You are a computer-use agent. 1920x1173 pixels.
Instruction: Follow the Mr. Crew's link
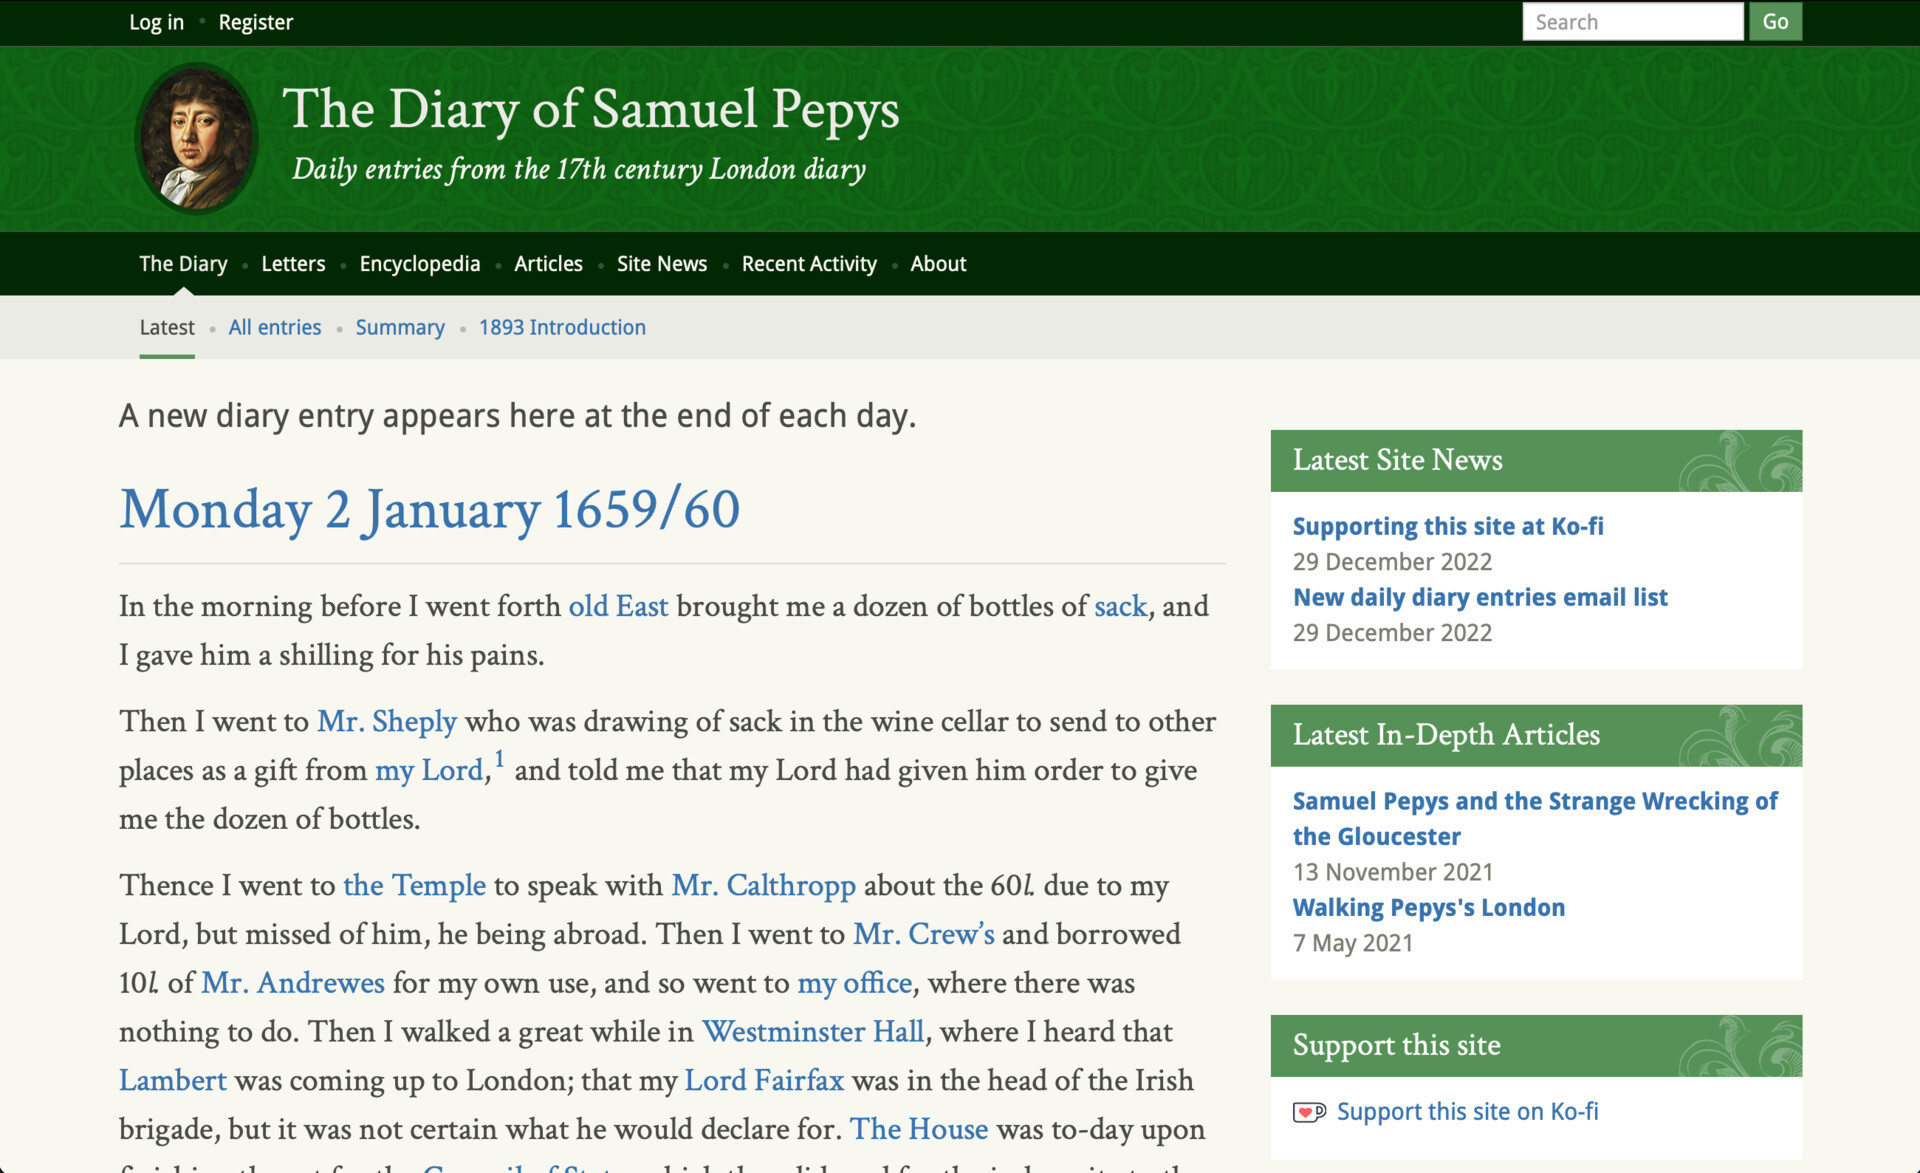click(x=924, y=934)
